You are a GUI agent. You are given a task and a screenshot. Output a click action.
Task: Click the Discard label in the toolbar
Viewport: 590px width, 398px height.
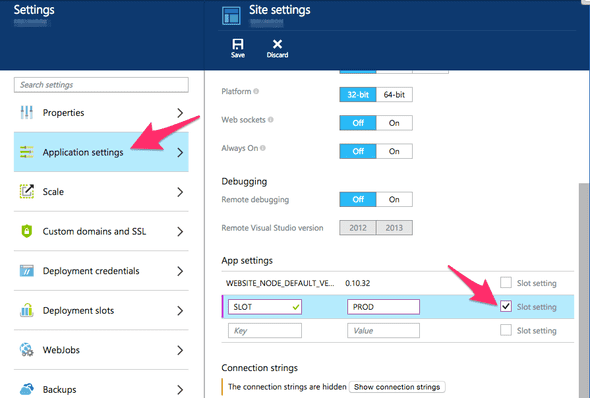(277, 55)
